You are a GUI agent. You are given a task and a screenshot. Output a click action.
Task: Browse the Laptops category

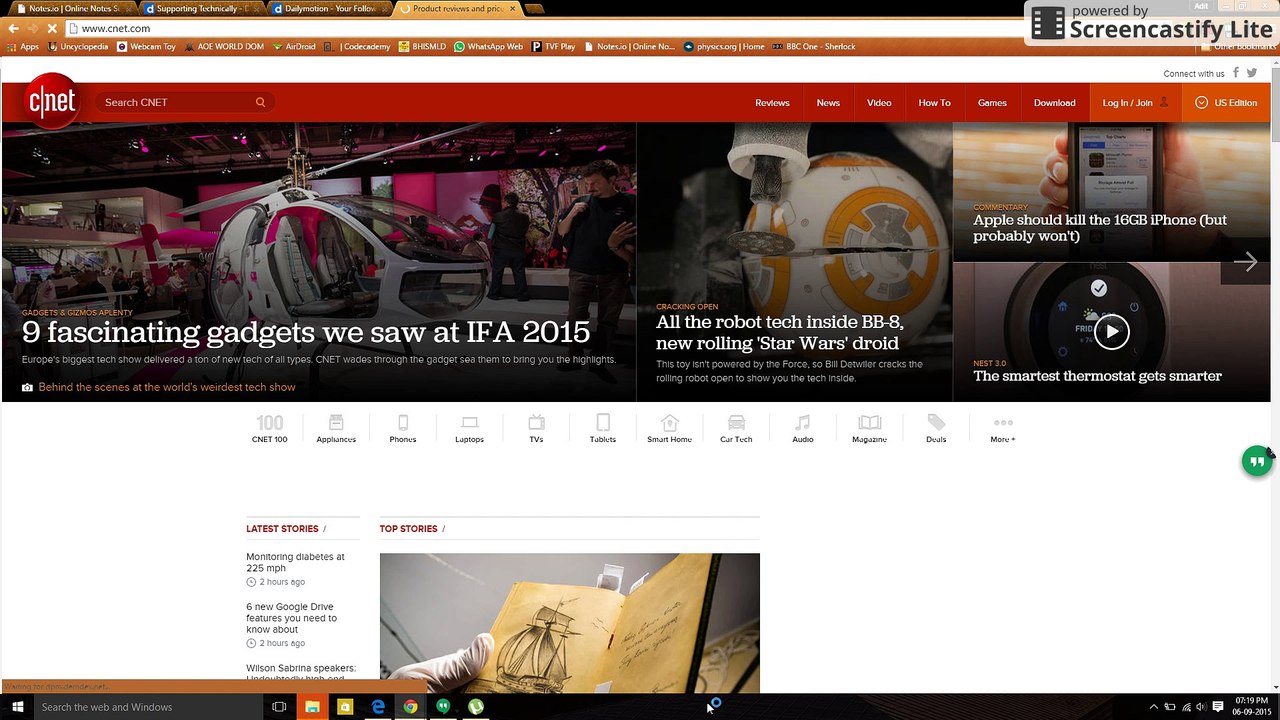[x=469, y=429]
